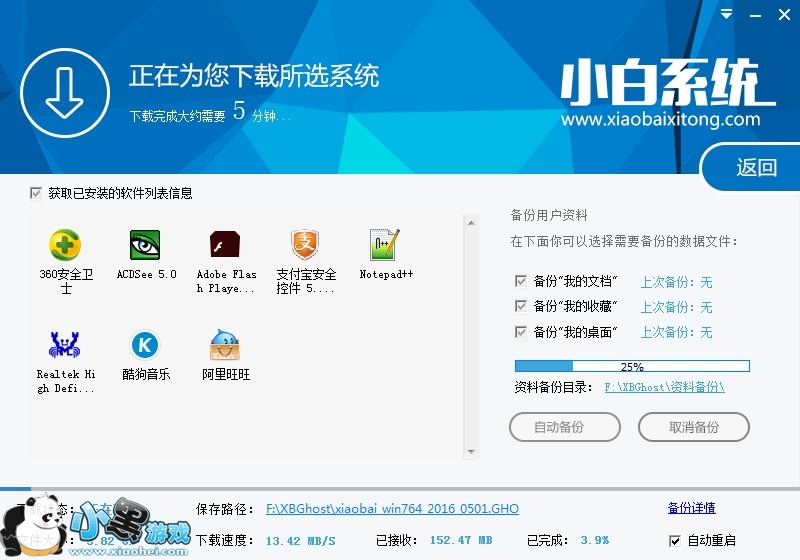Select the ACDSee 5.0 icon
Viewport: 800px width, 560px height.
[145, 245]
